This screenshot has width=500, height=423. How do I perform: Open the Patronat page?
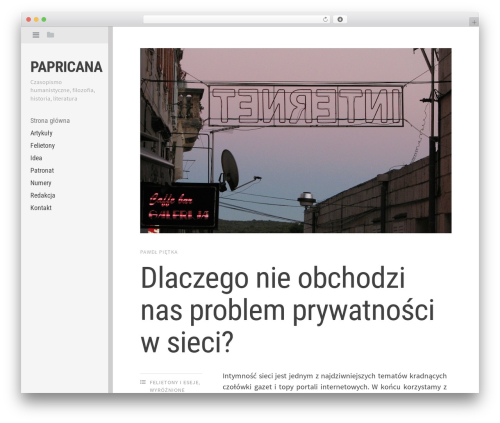click(x=42, y=170)
